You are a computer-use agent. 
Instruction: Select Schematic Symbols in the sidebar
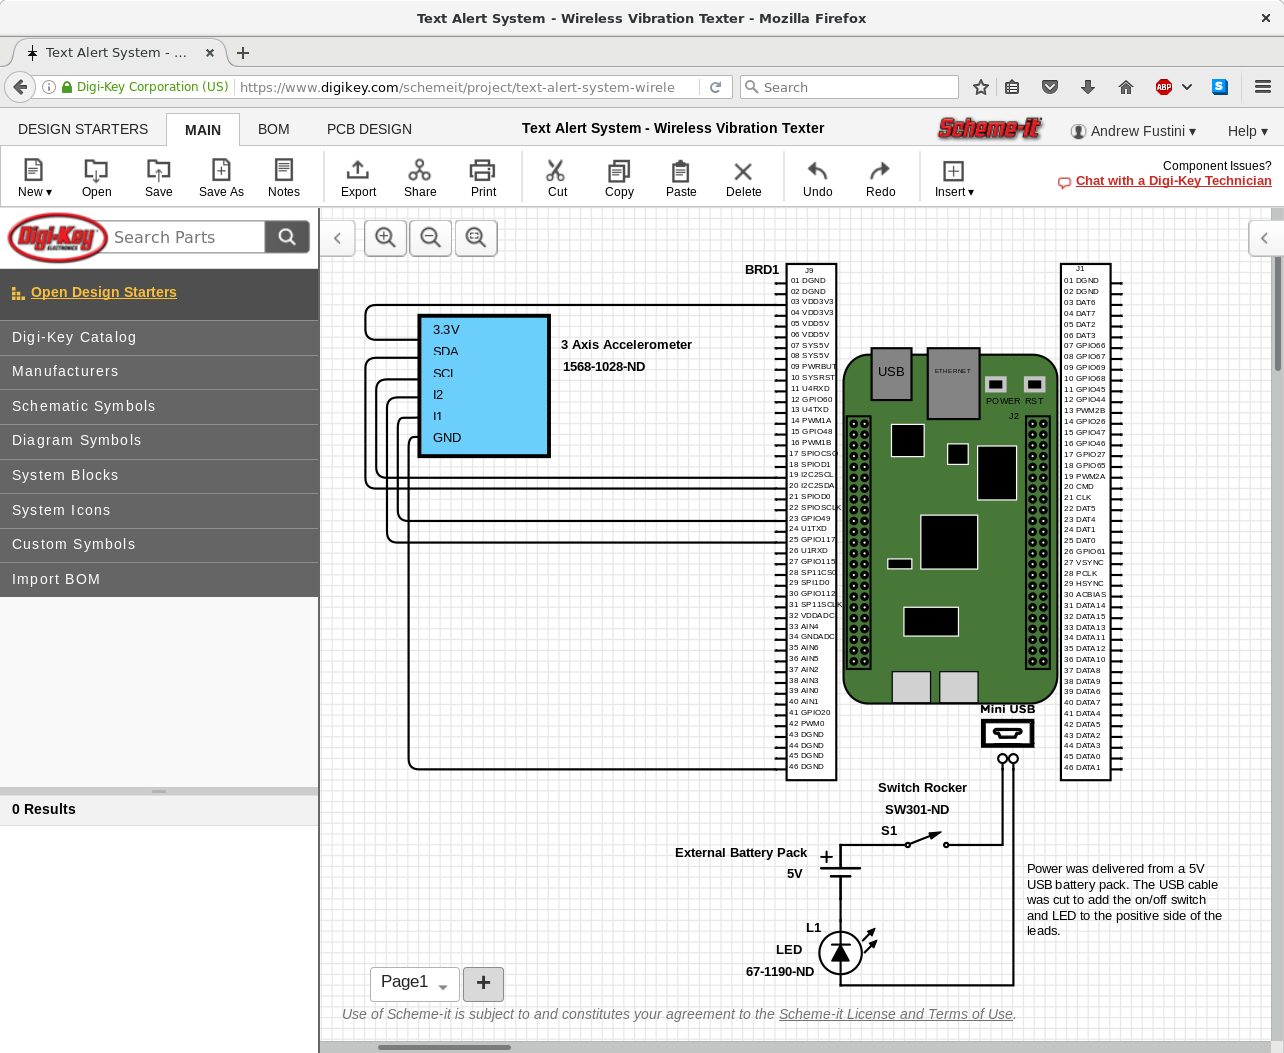click(84, 406)
